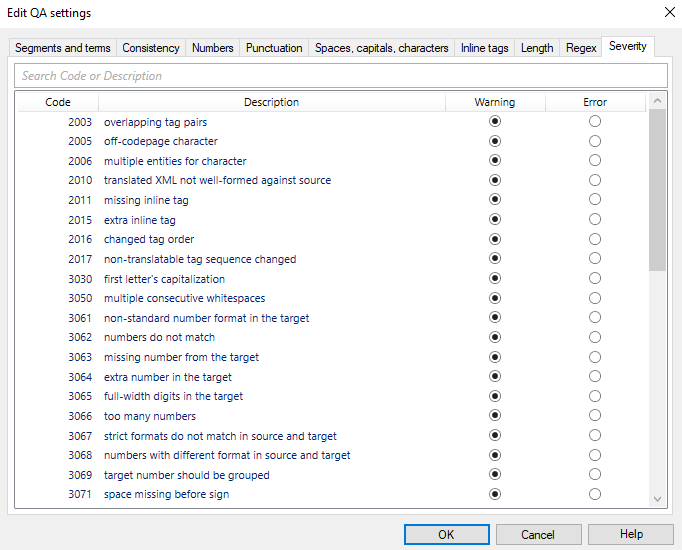The width and height of the screenshot is (682, 550).
Task: Click description 'first letter's capitalization'
Action: tap(164, 279)
